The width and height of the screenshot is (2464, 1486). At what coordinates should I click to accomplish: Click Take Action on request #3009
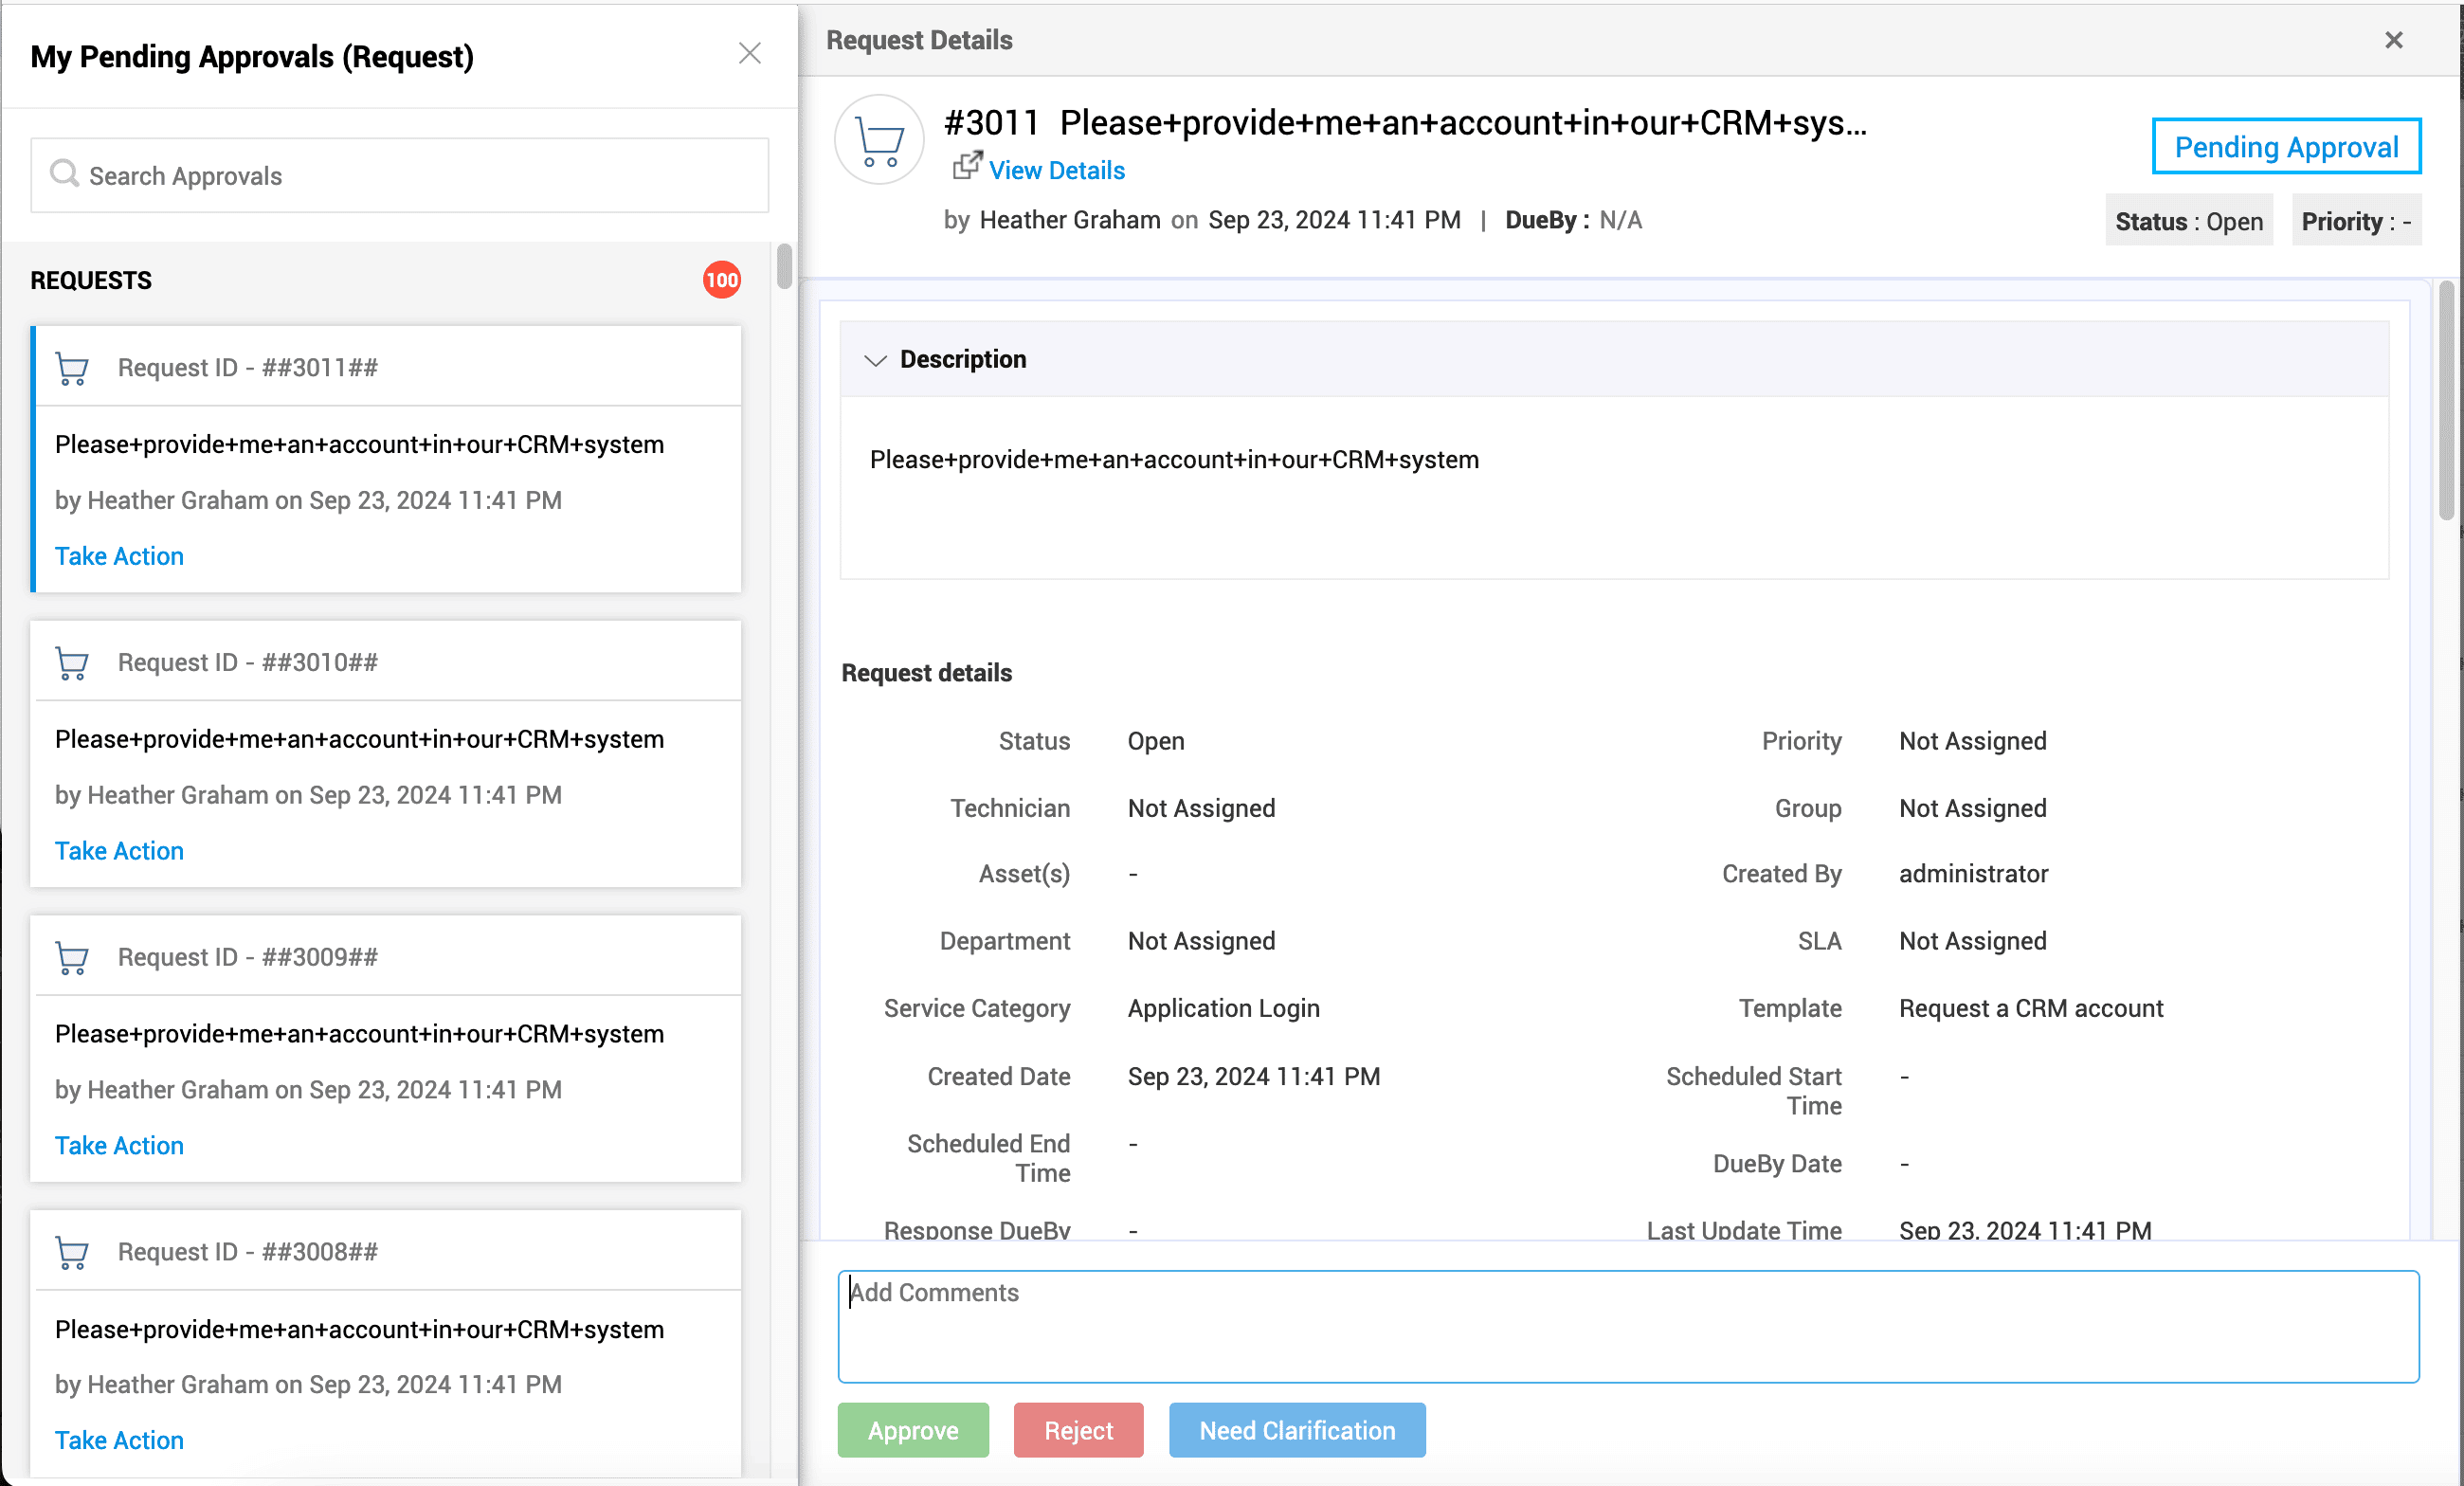119,1145
